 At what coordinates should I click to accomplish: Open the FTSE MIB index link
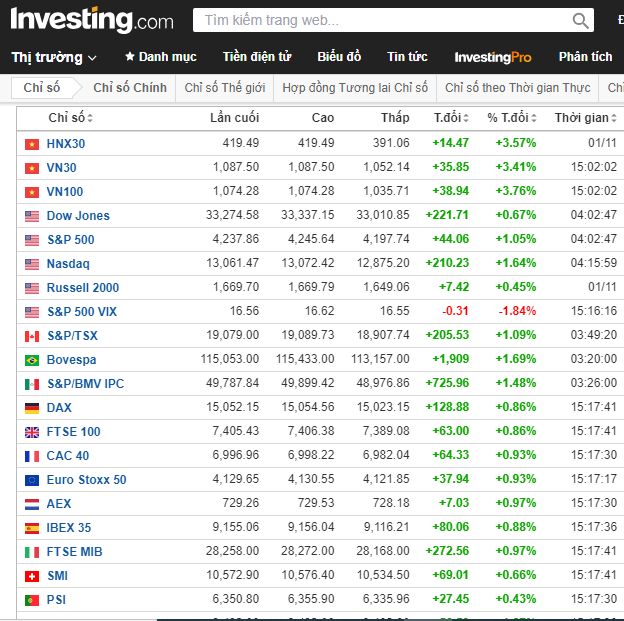pyautogui.click(x=74, y=552)
